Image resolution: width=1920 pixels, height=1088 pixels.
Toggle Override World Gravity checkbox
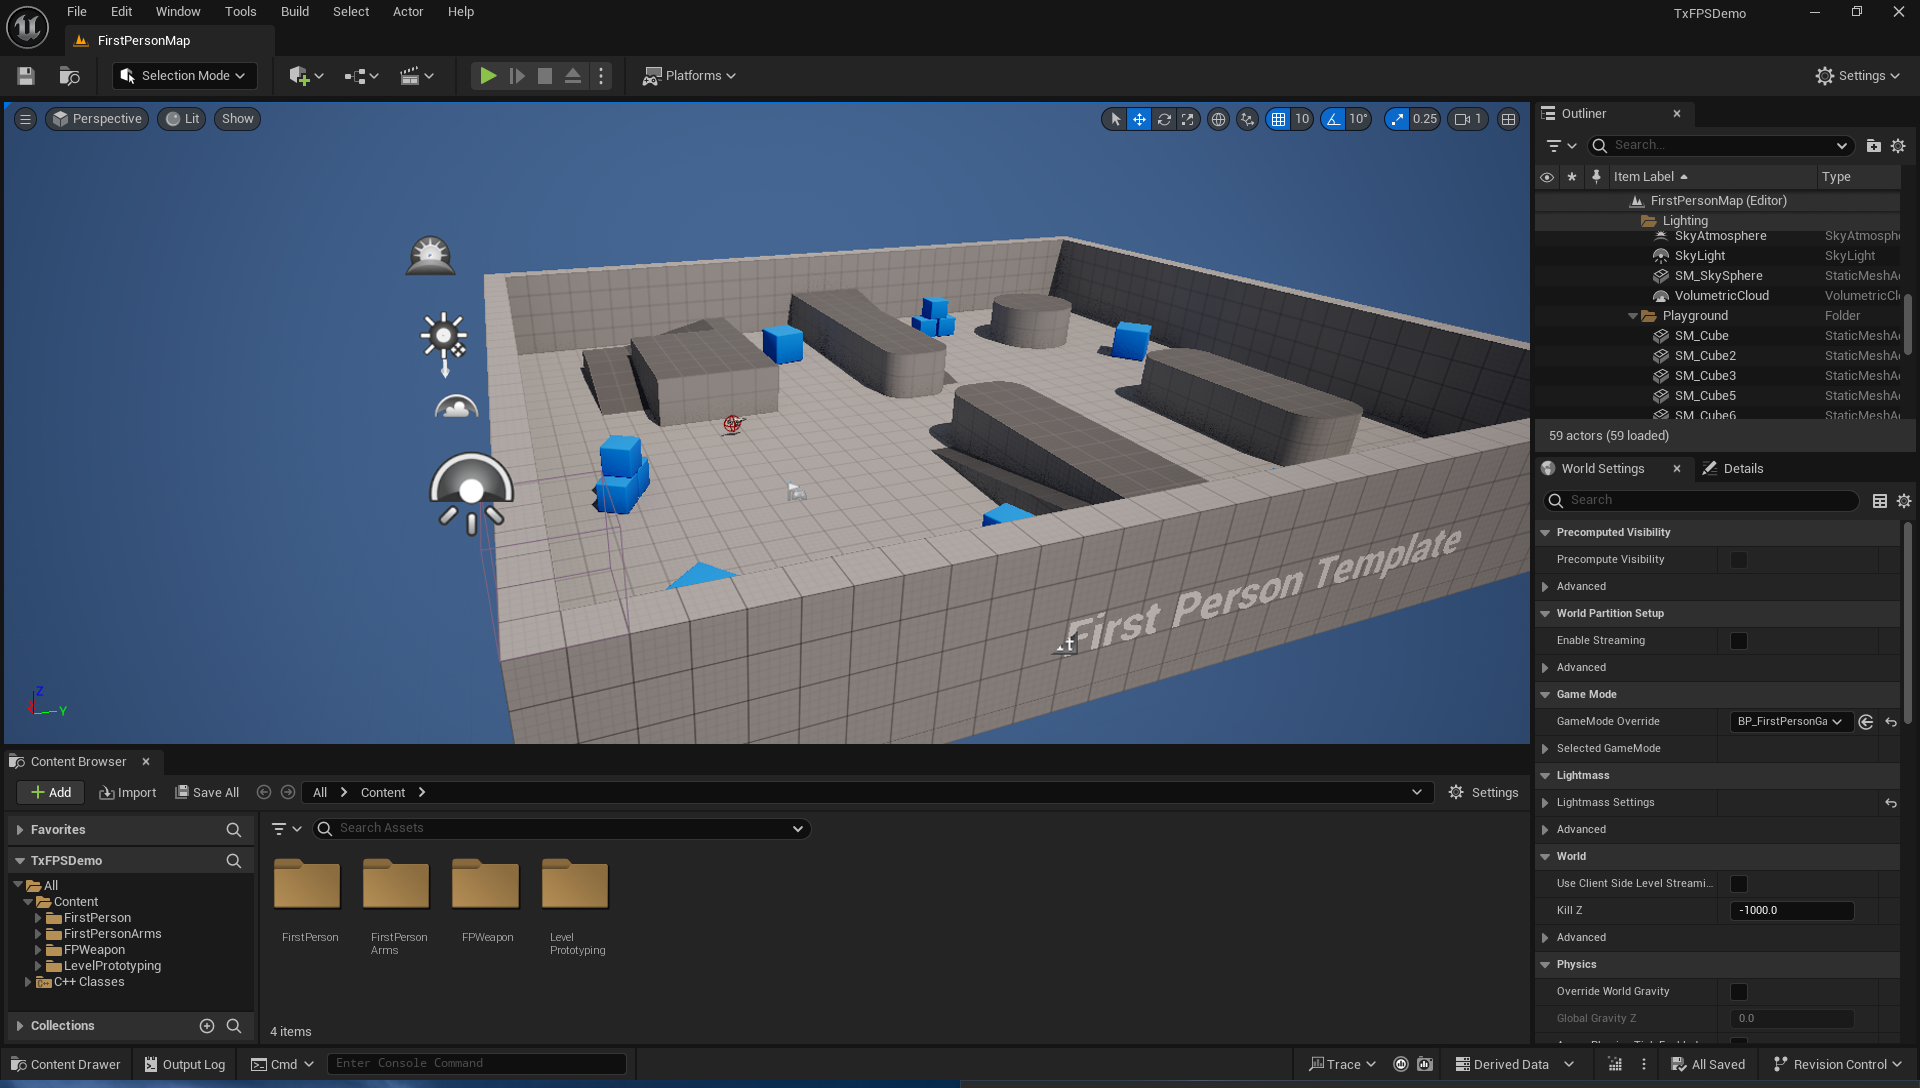click(x=1739, y=992)
